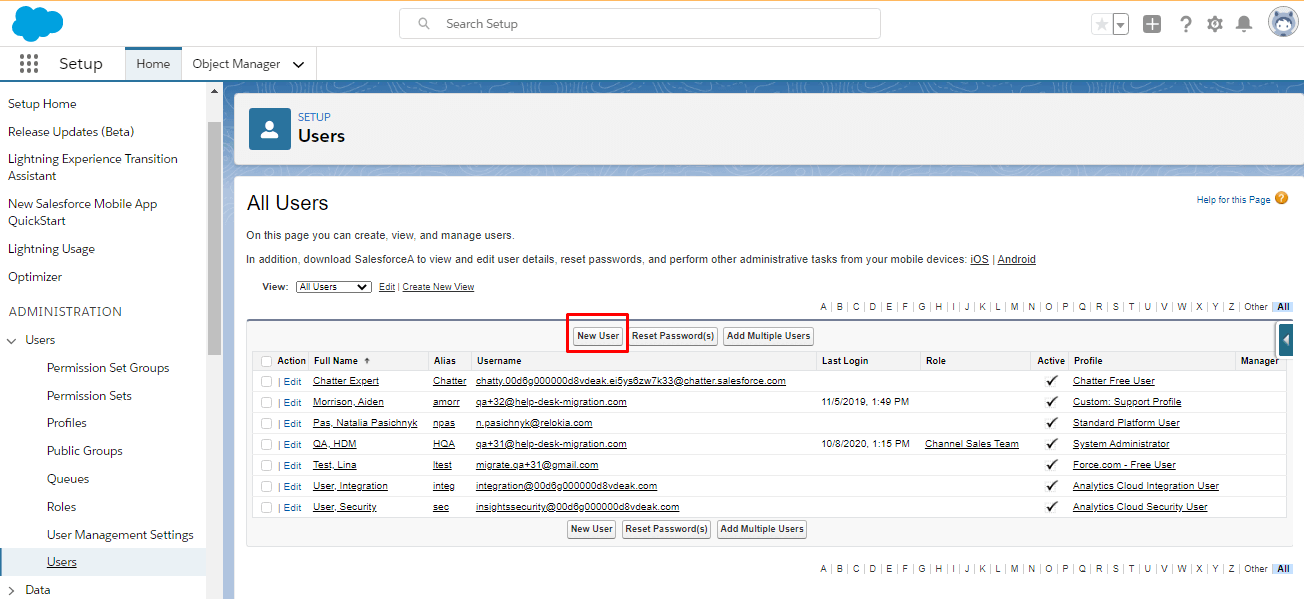The height and width of the screenshot is (599, 1304).
Task: Open the System Administrator profile link
Action: (1121, 444)
